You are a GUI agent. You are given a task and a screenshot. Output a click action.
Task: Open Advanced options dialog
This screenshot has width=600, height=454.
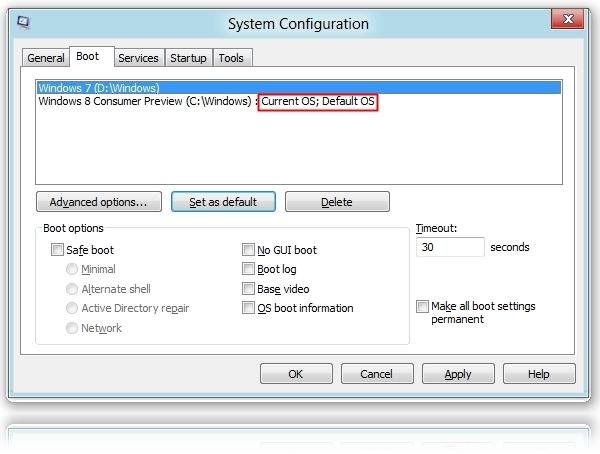(x=99, y=202)
